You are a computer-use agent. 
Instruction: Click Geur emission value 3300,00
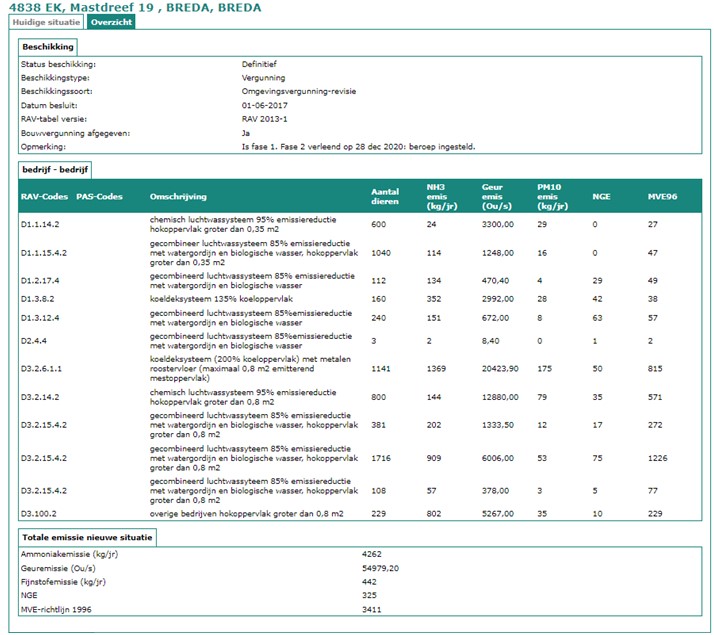[x=498, y=224]
